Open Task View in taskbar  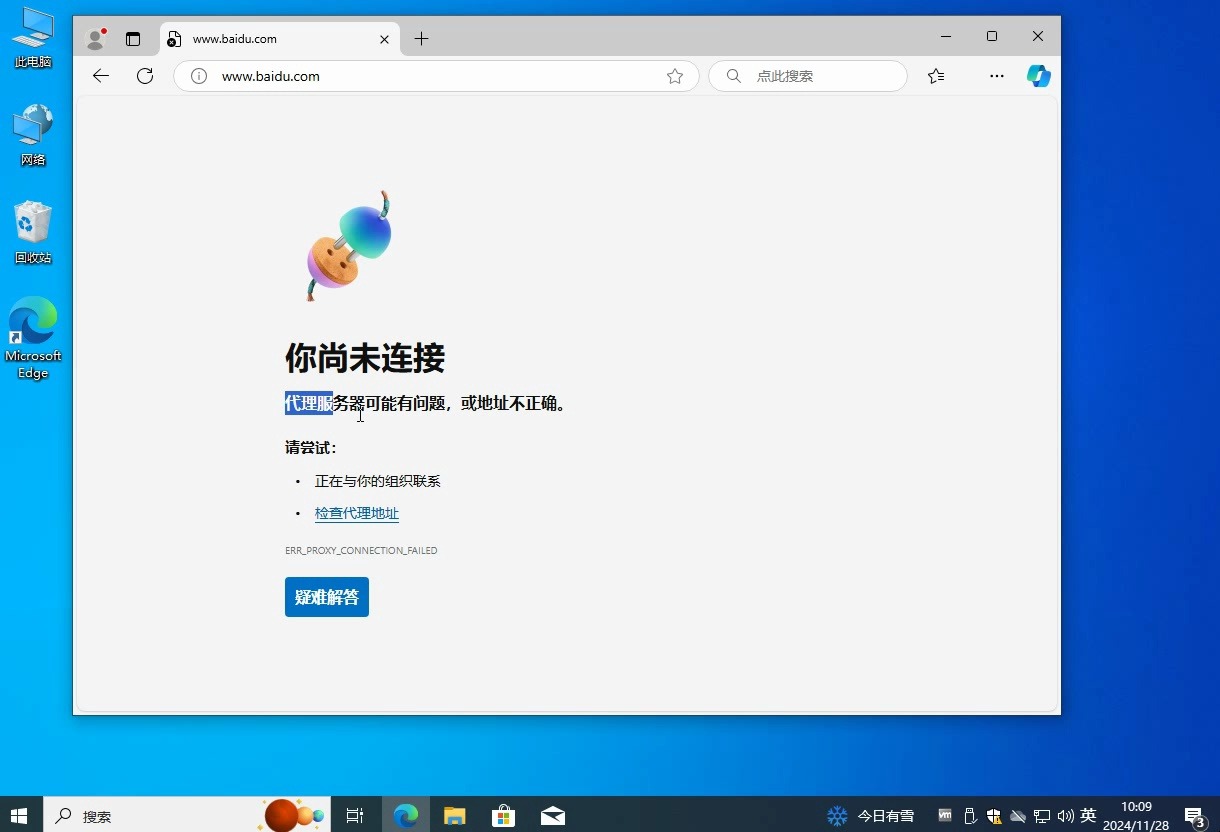point(355,816)
